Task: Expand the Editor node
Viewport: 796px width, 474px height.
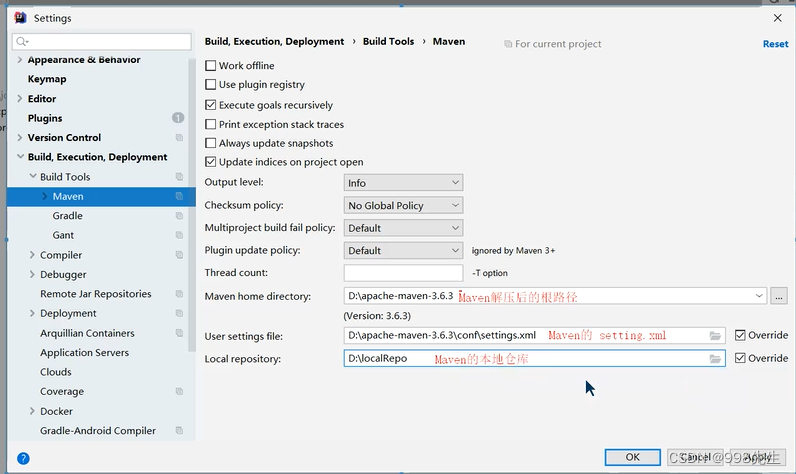Action: [x=20, y=98]
